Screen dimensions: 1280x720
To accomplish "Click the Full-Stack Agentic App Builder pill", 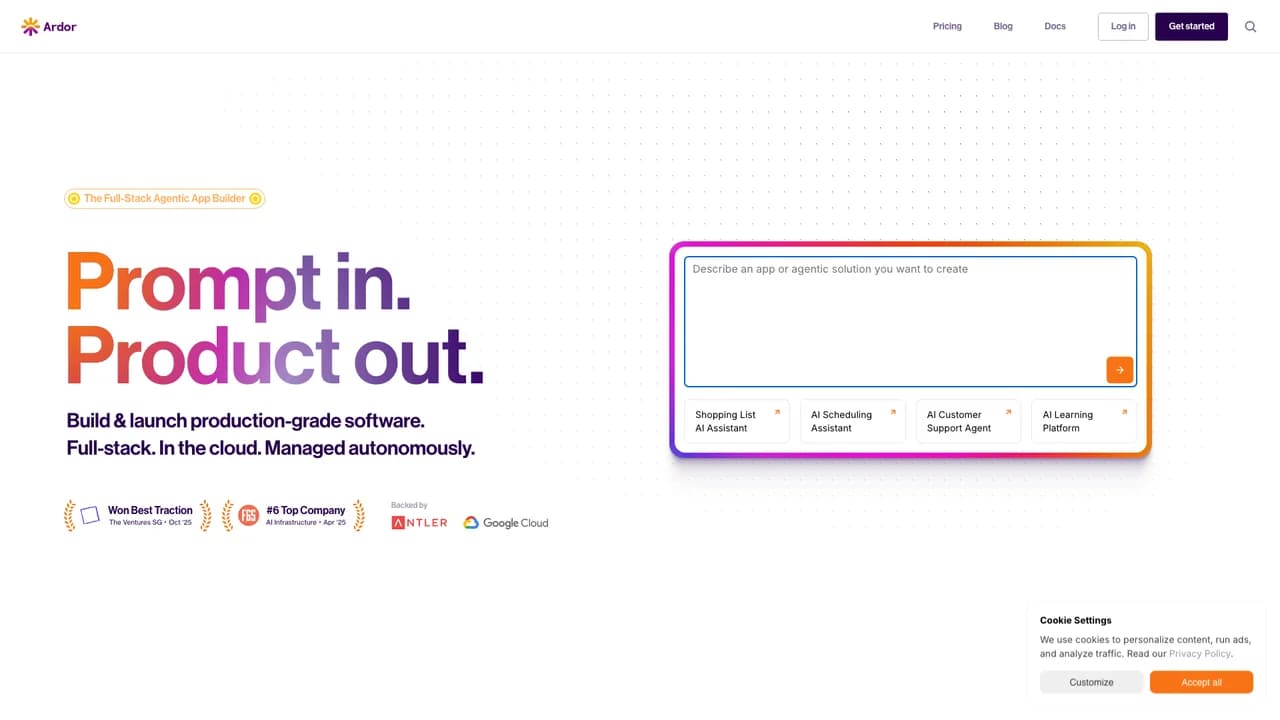I will [165, 199].
